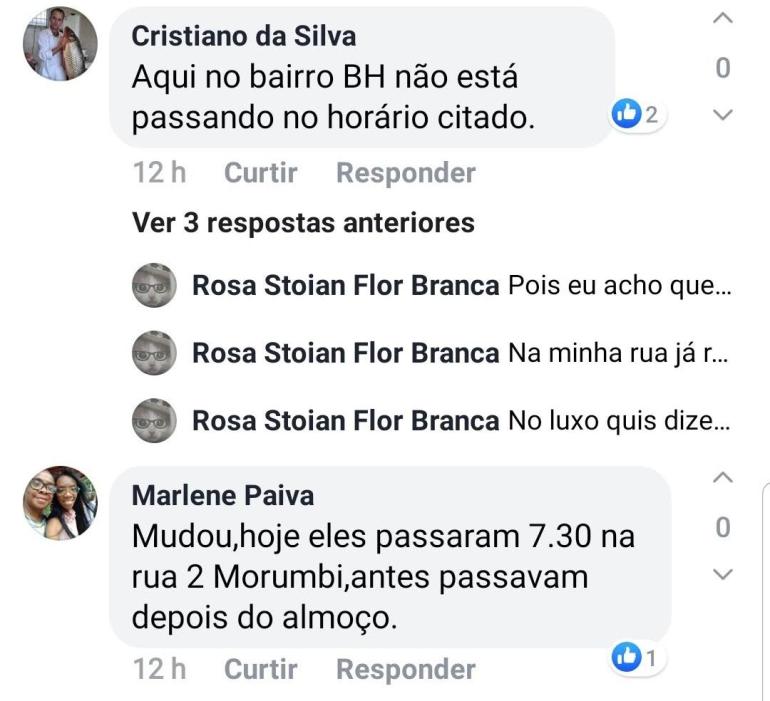Click avatar beside 'Pois eu acho que' reply
The height and width of the screenshot is (701, 770).
tap(155, 285)
